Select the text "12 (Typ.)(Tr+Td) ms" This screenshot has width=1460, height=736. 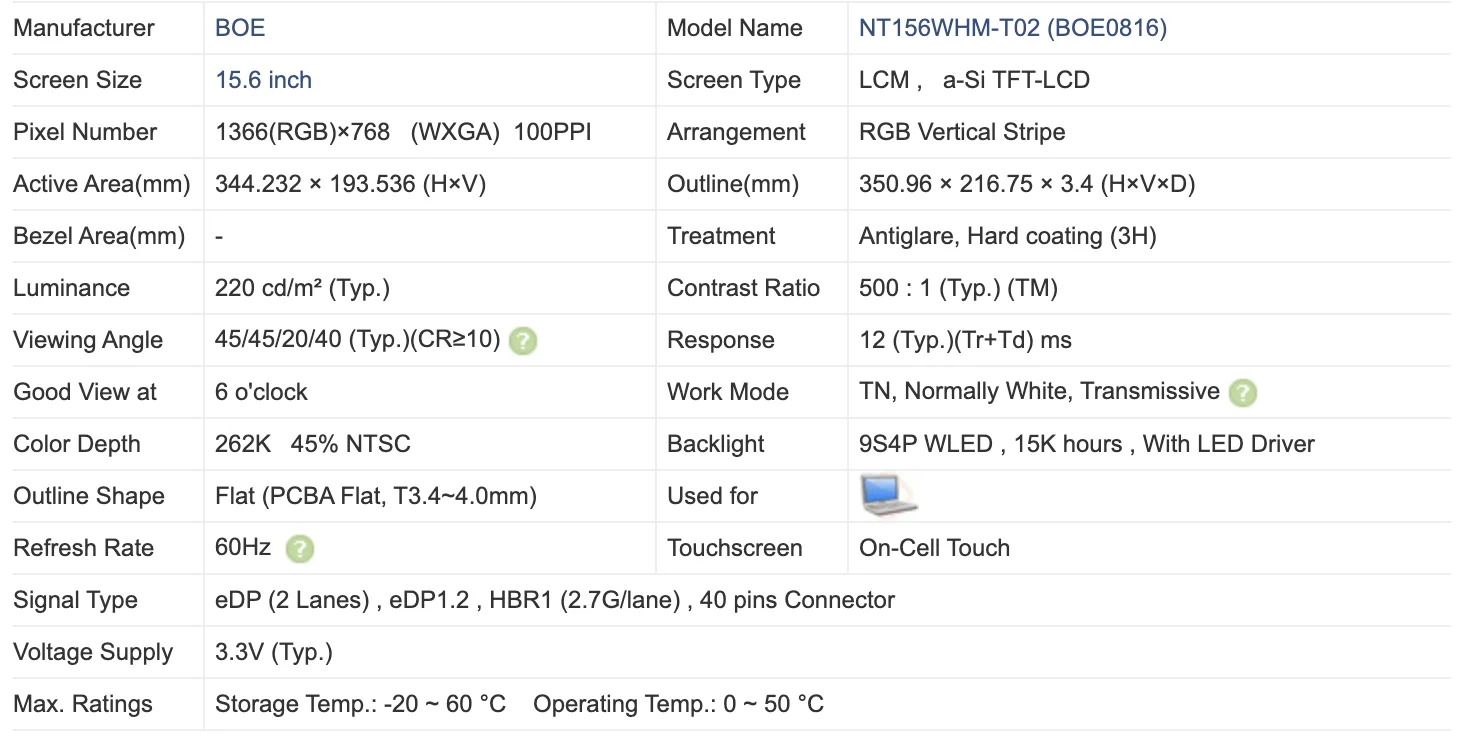tap(965, 340)
